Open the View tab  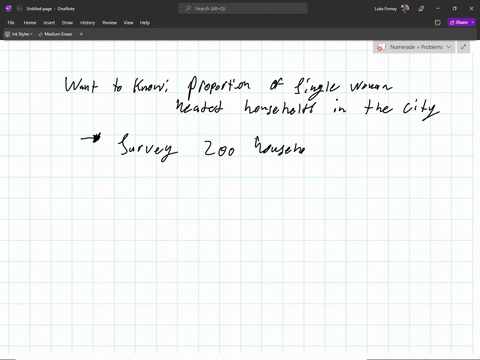[128, 23]
